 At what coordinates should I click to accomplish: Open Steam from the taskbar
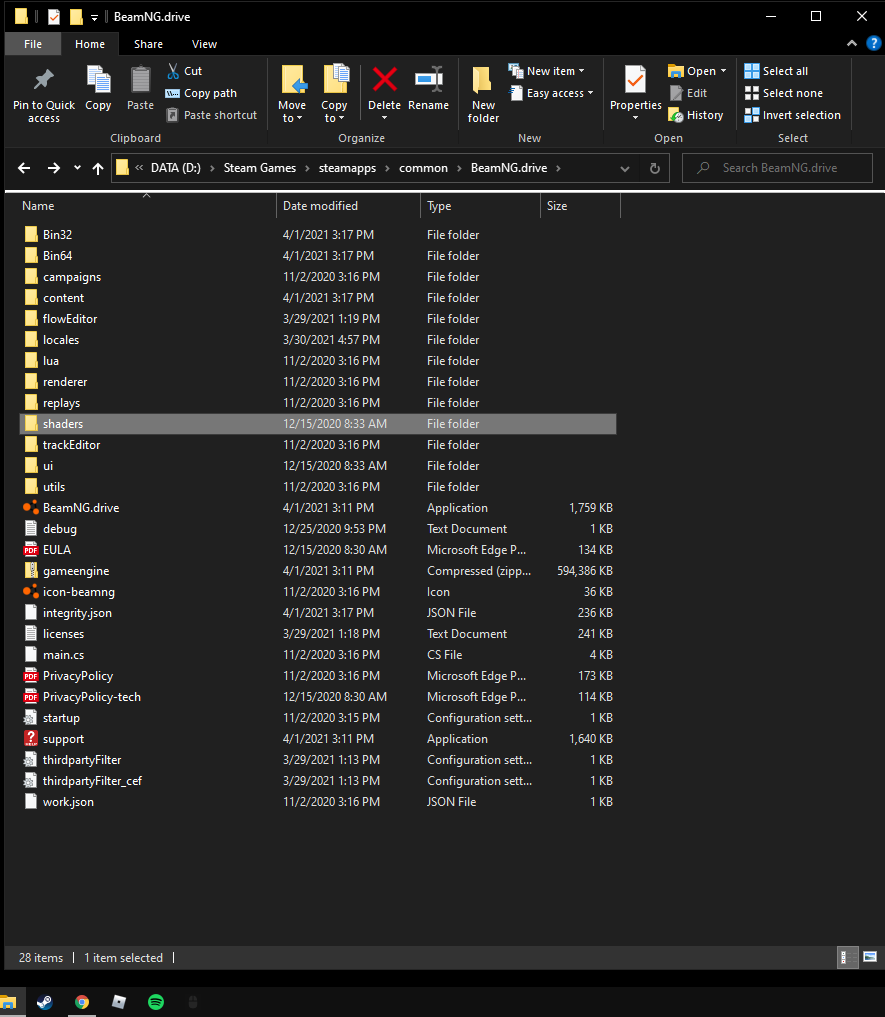44,1001
